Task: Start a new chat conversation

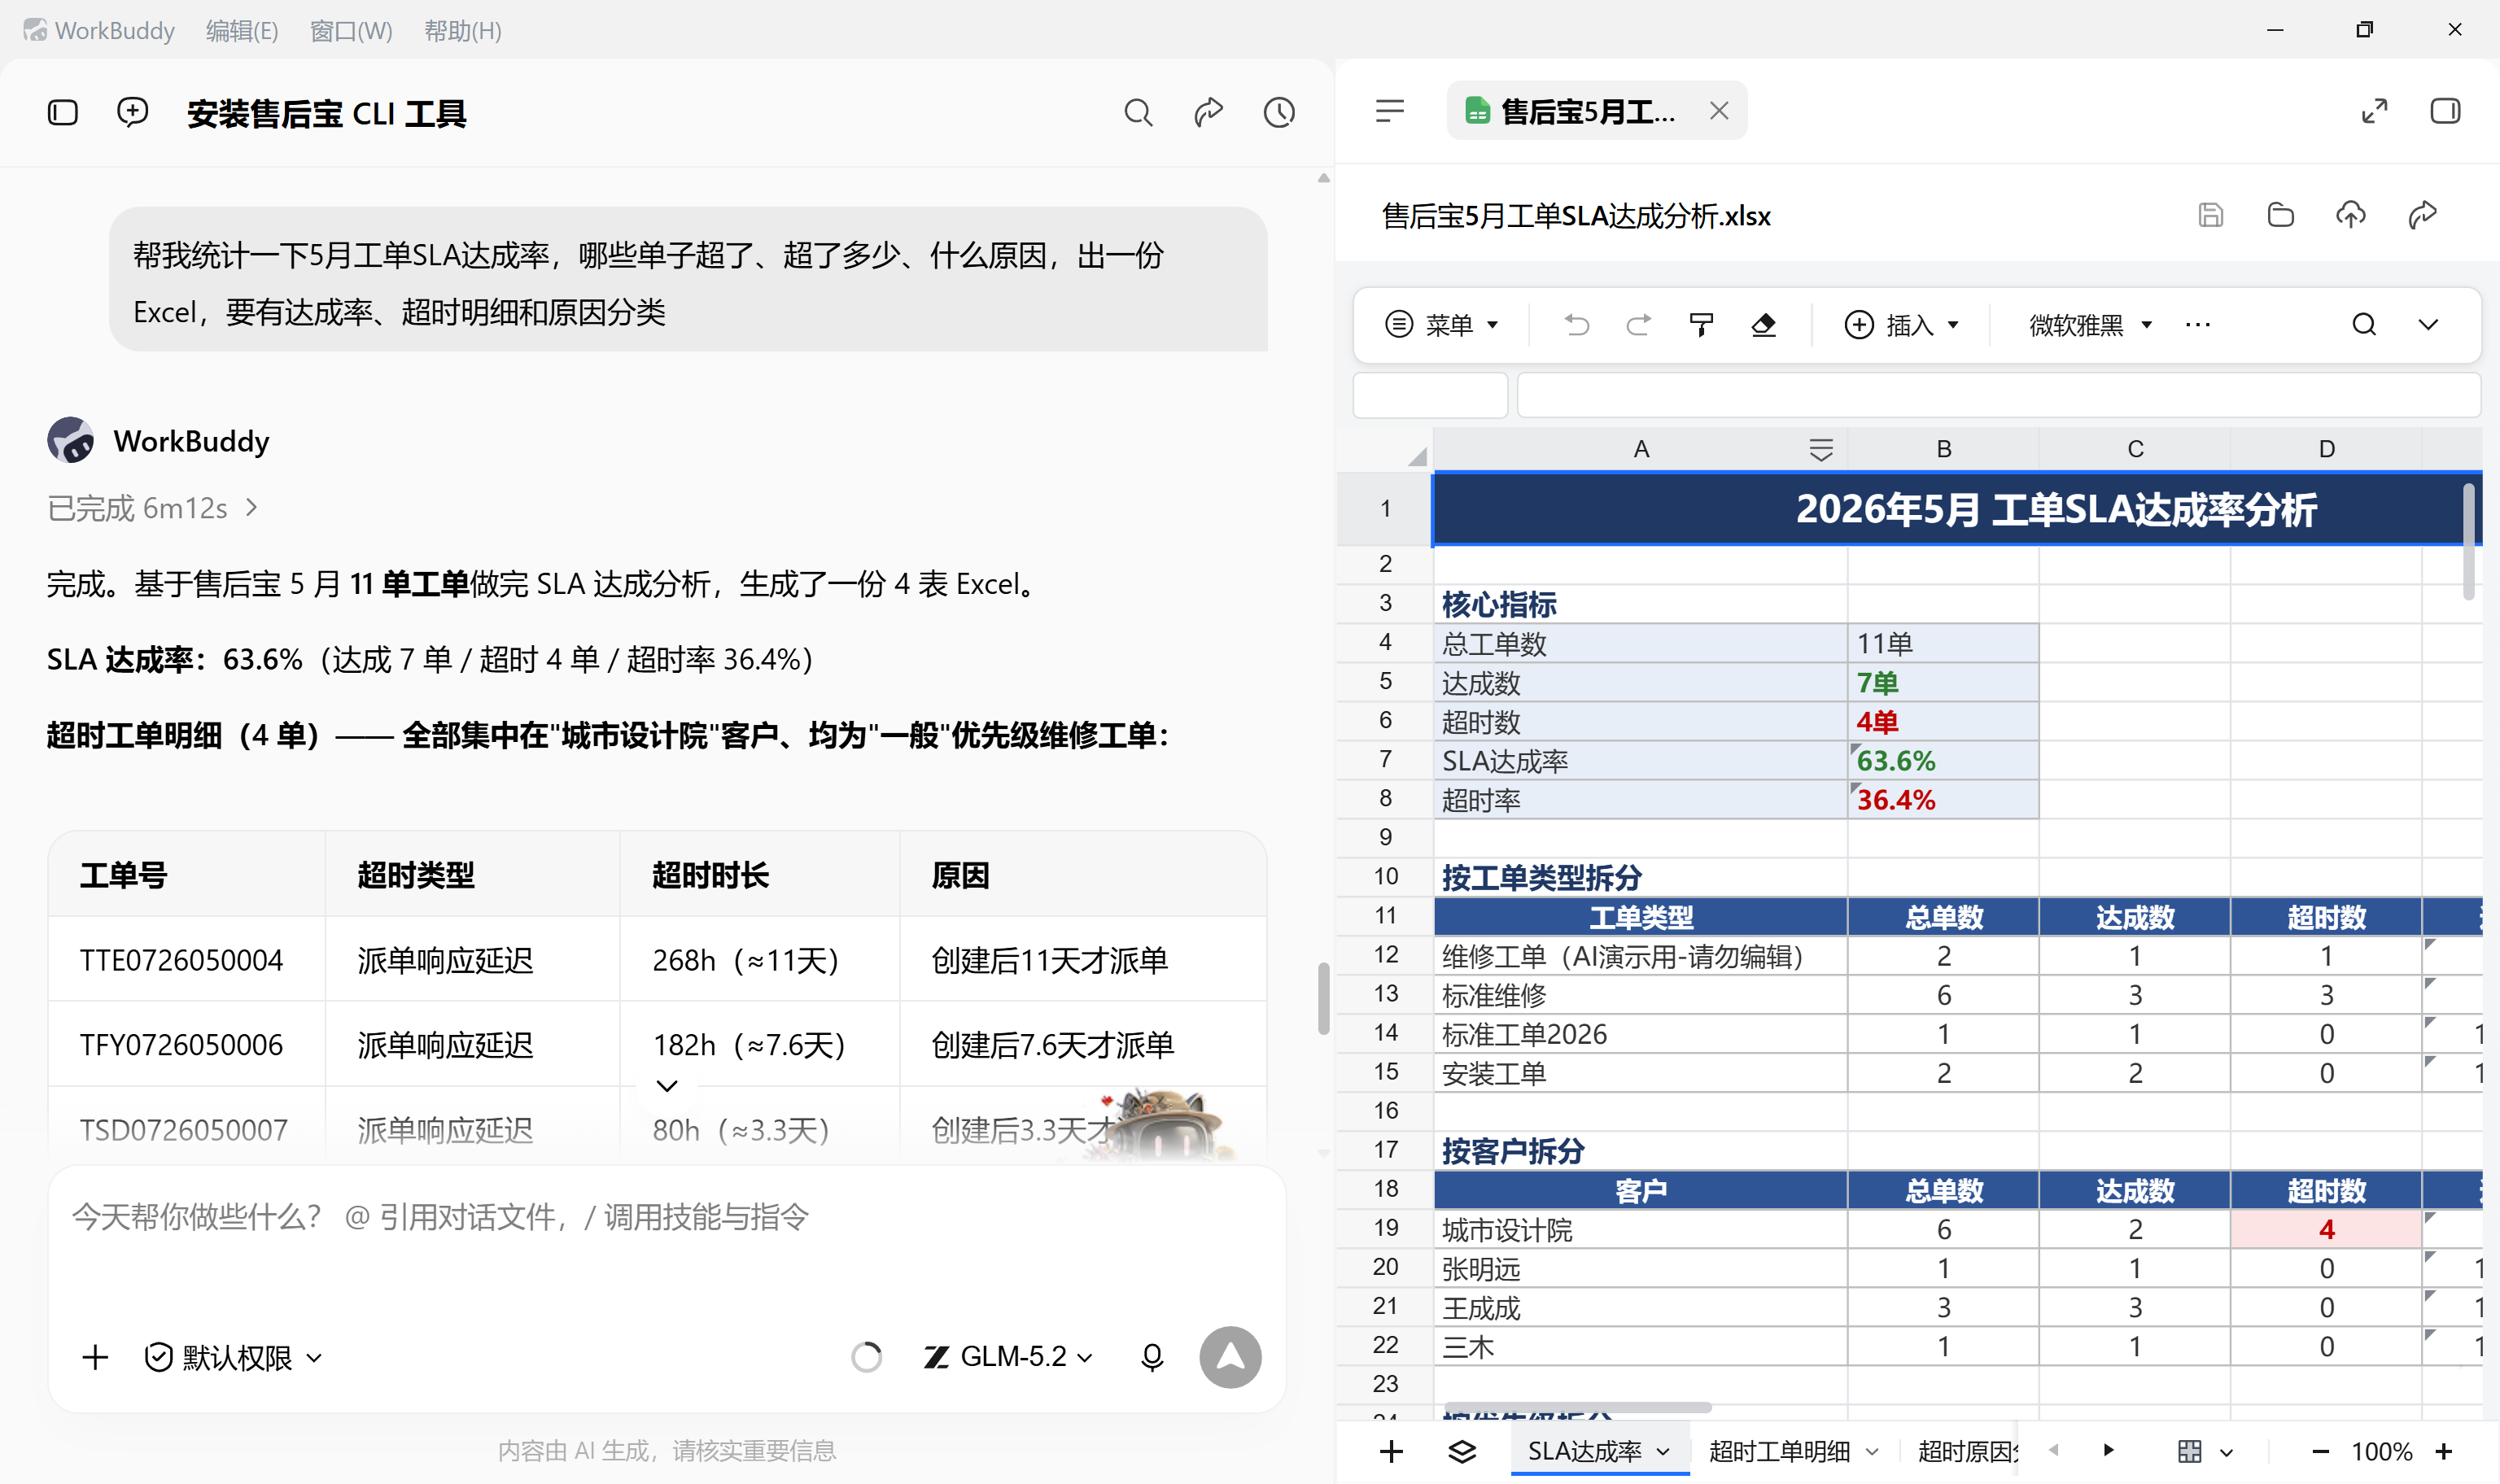Action: pyautogui.click(x=132, y=112)
